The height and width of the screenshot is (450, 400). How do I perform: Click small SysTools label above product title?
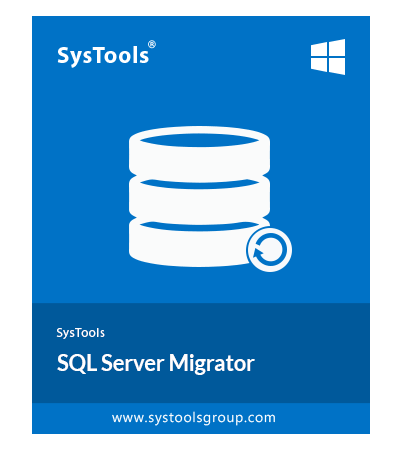[81, 333]
